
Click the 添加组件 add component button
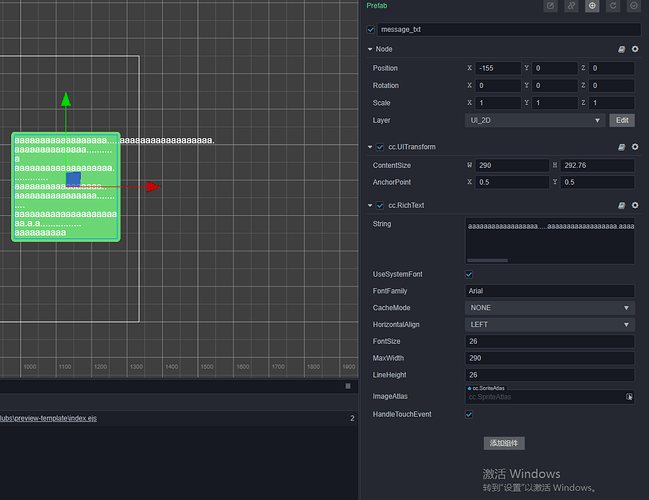(505, 443)
